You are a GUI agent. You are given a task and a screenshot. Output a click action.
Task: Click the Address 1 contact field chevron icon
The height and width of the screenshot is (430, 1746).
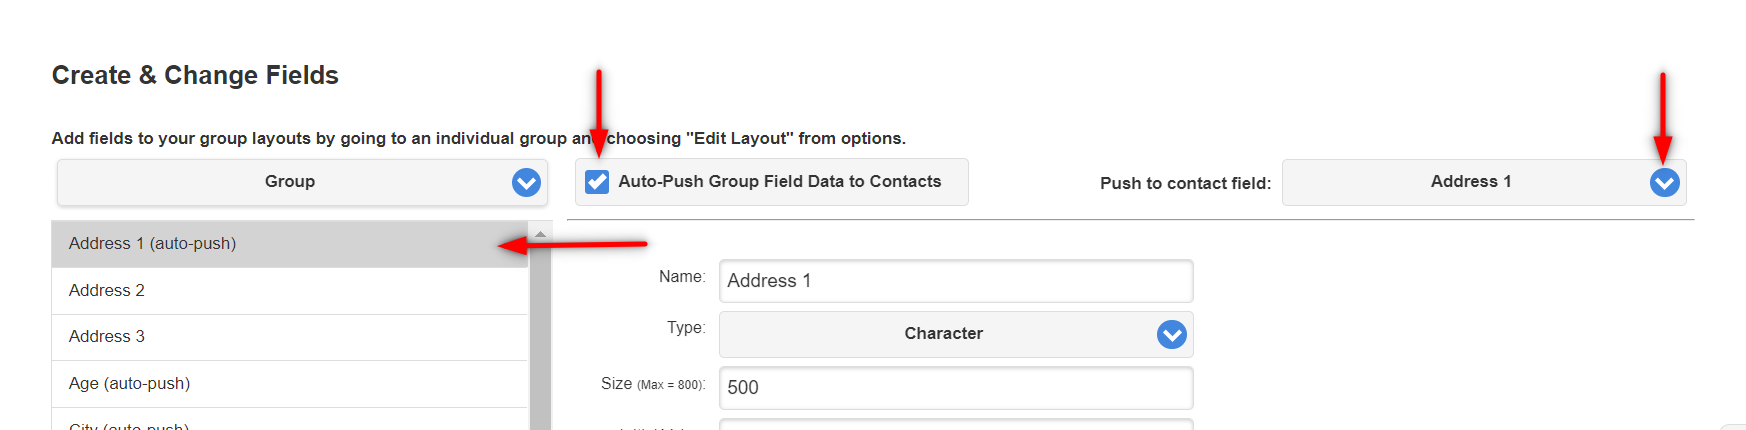coord(1664,182)
